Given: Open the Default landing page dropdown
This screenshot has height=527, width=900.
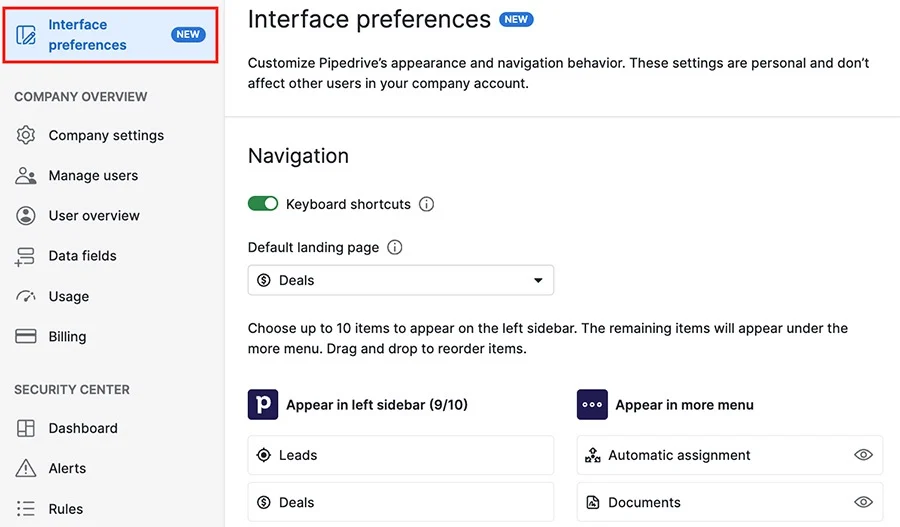Looking at the screenshot, I should pyautogui.click(x=401, y=280).
